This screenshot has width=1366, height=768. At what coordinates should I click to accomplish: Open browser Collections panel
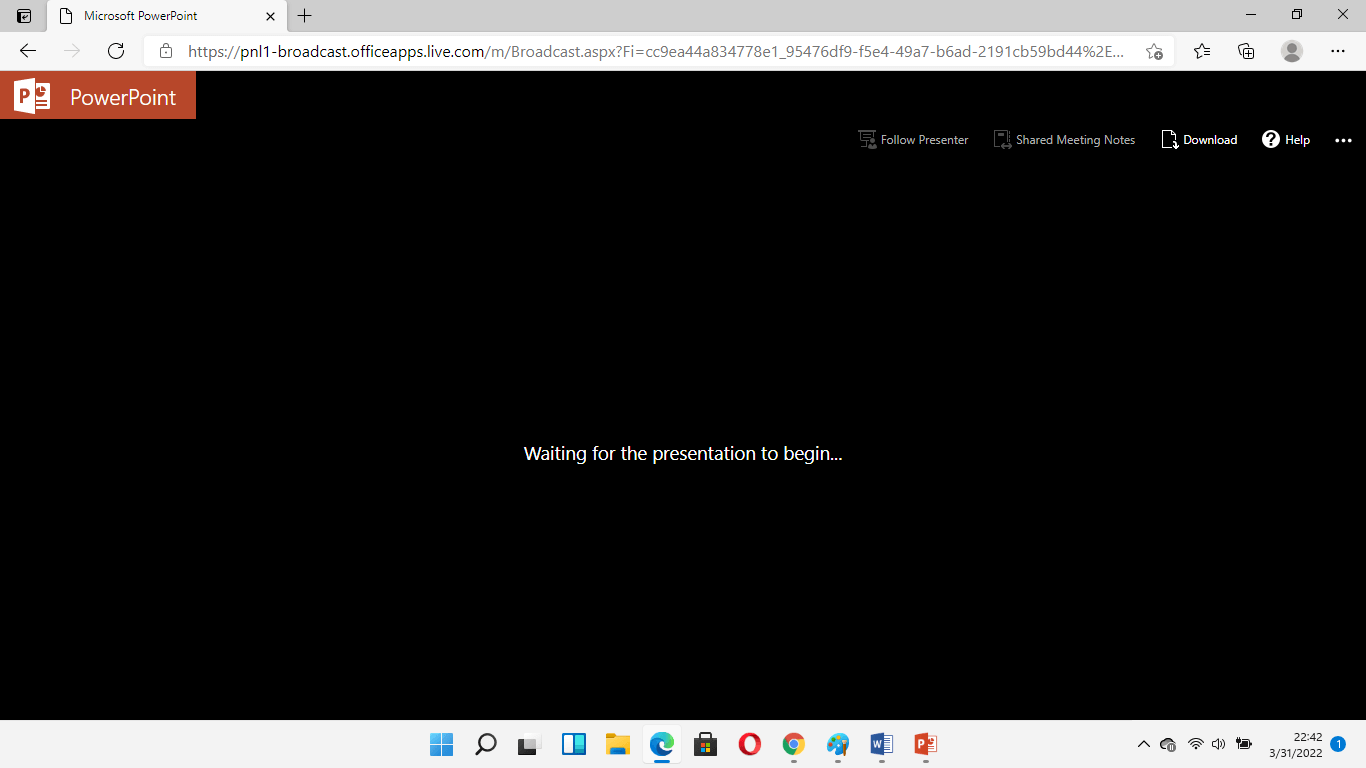1246,51
